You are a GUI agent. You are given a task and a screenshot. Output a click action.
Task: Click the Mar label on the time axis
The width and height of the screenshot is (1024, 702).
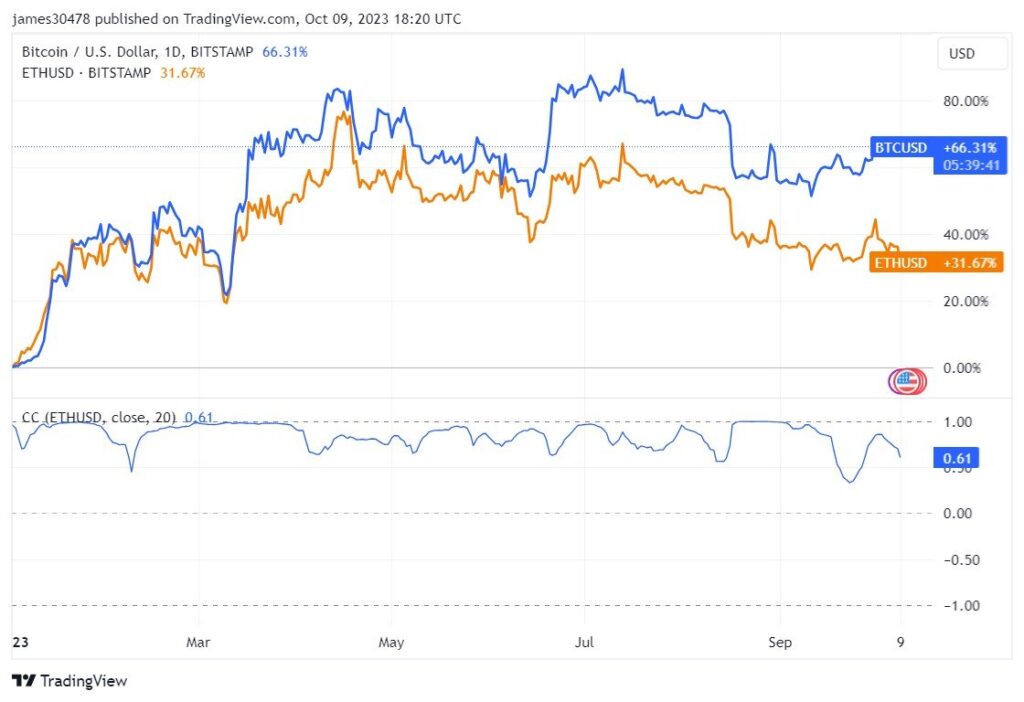(x=198, y=642)
